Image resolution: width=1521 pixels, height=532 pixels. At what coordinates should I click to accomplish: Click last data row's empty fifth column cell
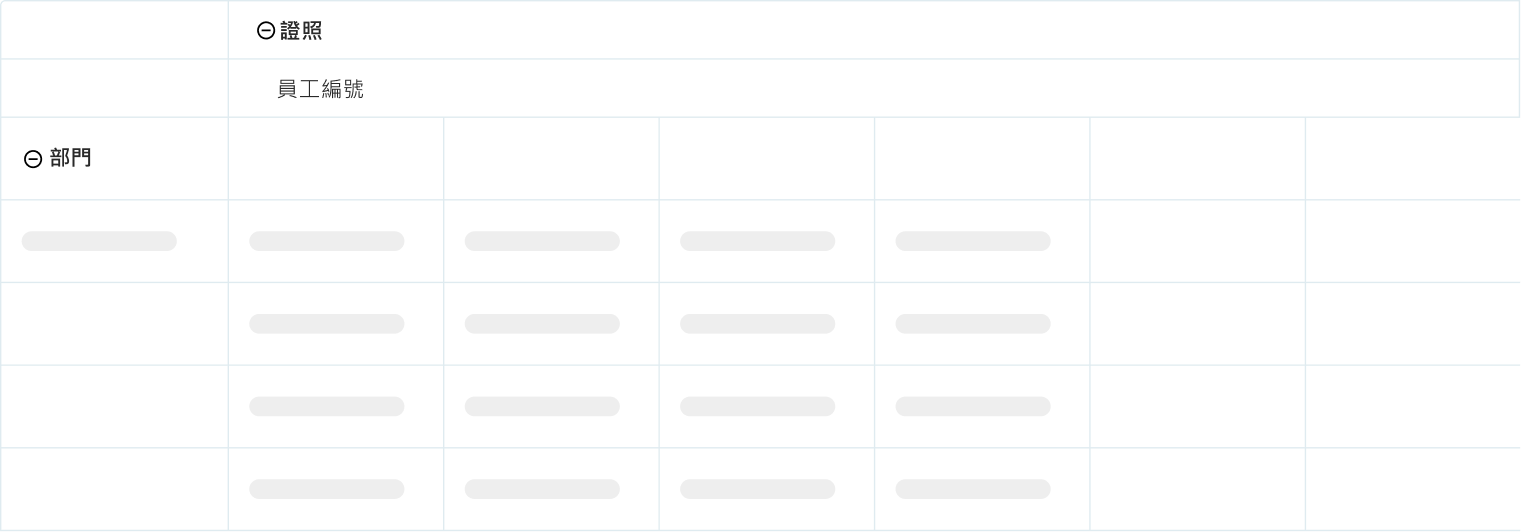pyautogui.click(x=1197, y=489)
